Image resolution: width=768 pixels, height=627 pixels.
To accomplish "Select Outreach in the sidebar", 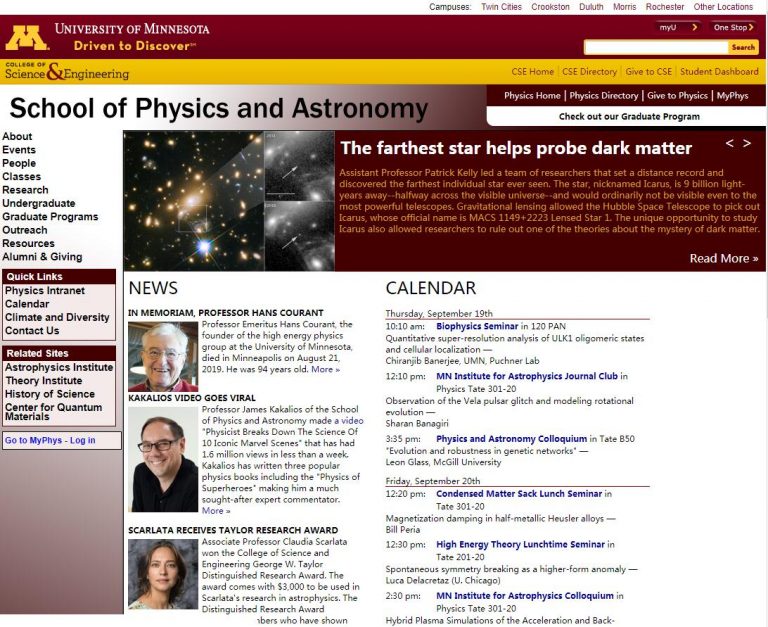I will click(24, 230).
